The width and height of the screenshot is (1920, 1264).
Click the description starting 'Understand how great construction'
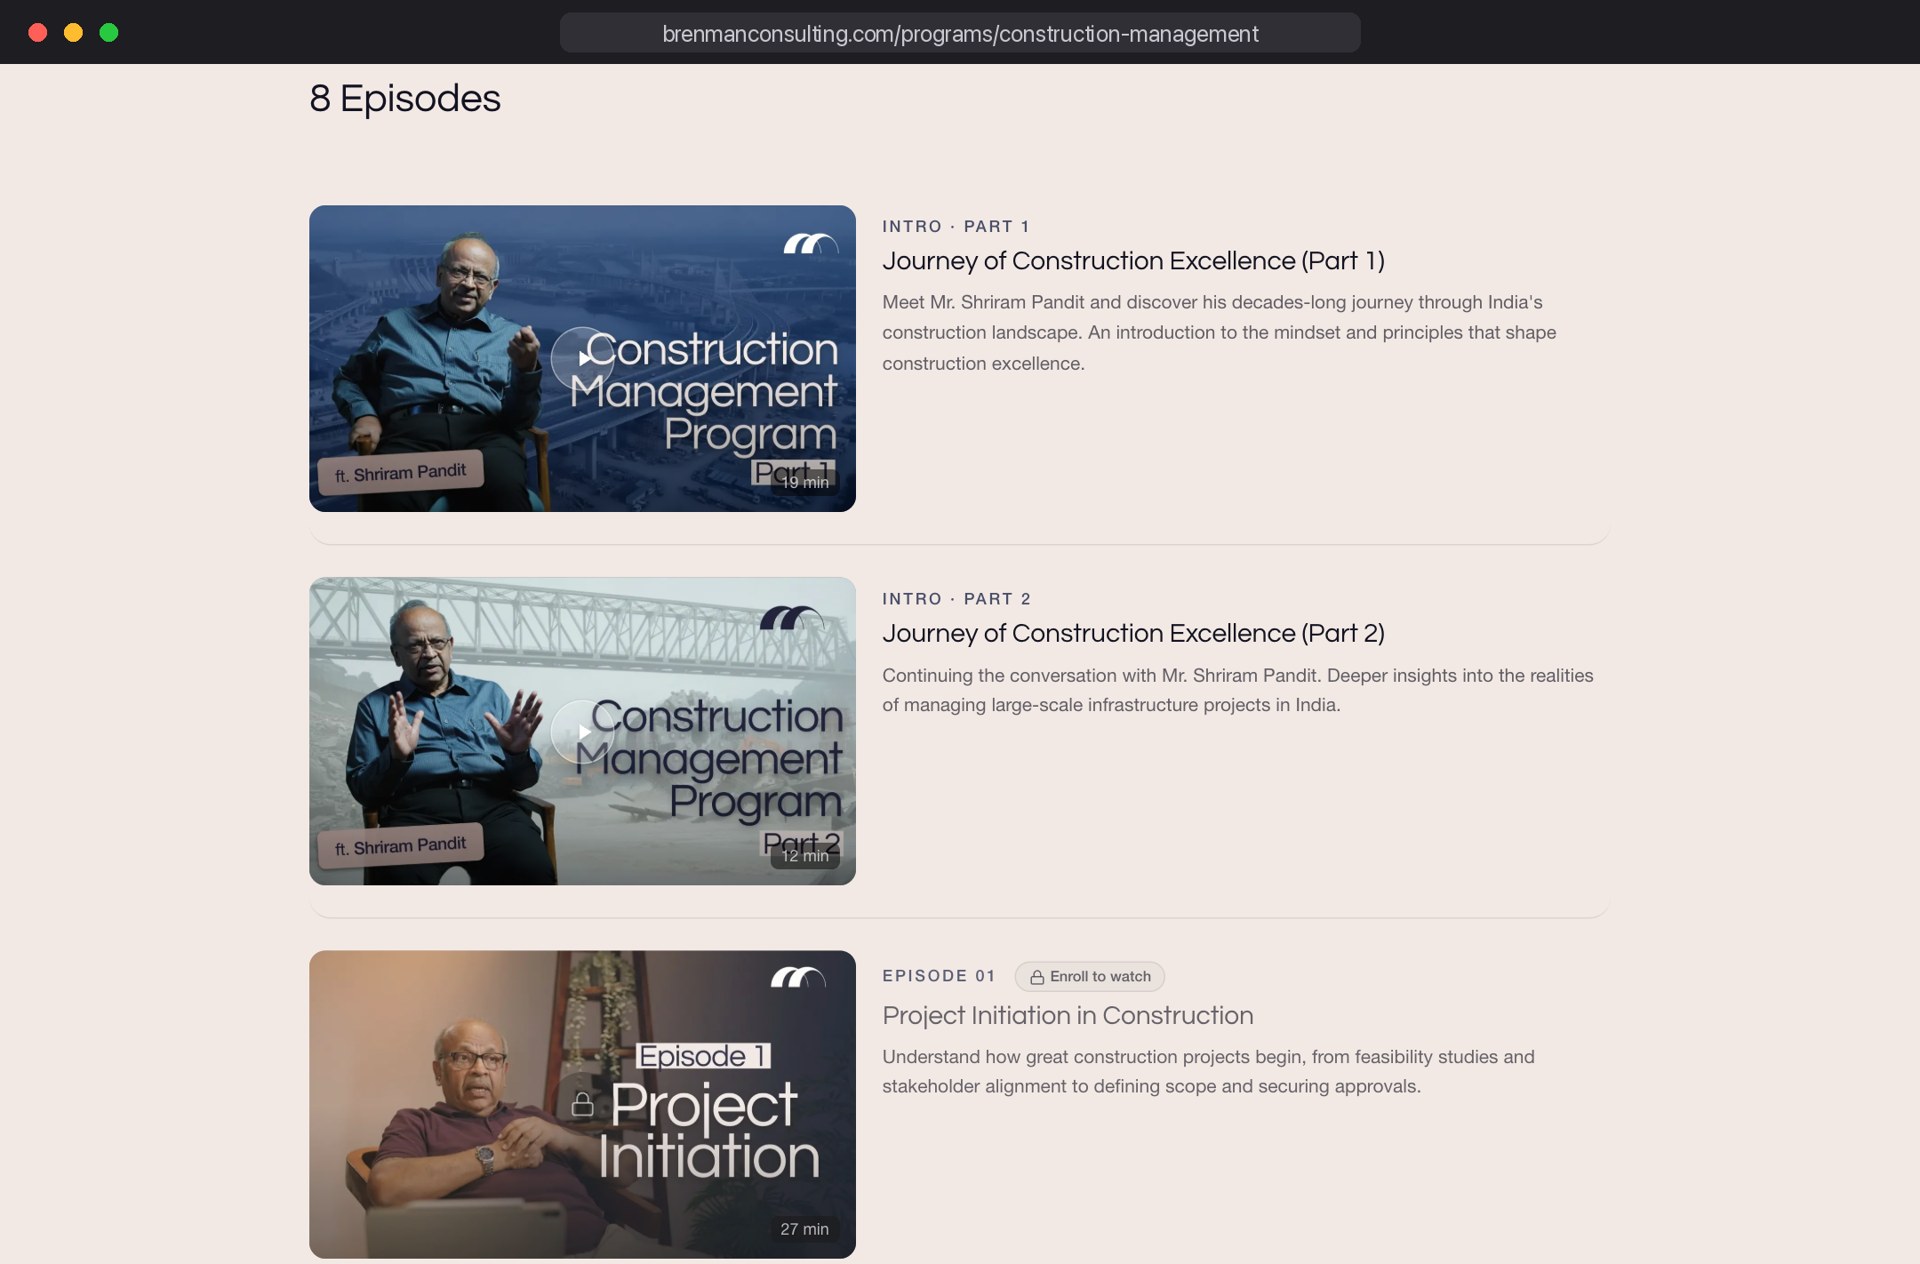click(x=1208, y=1071)
